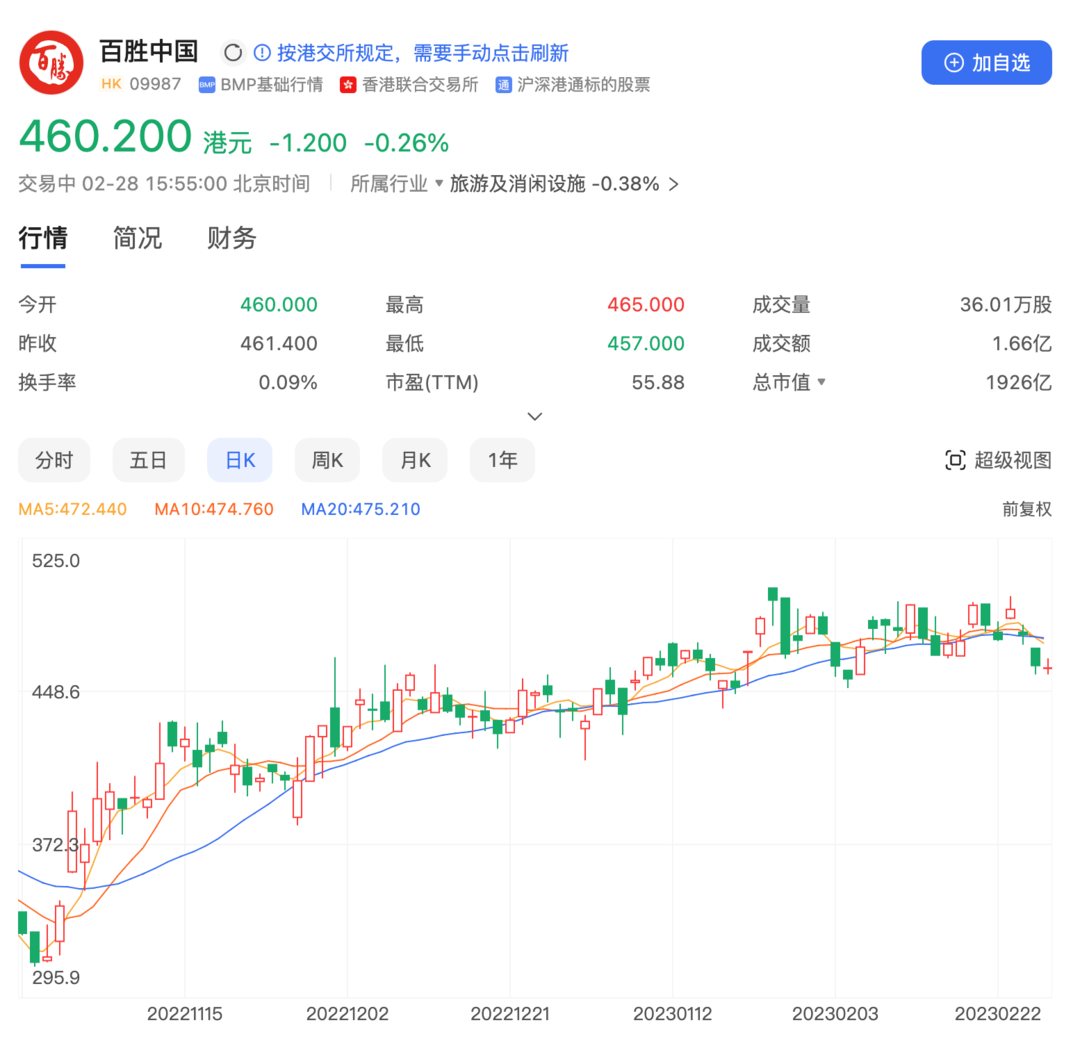The width and height of the screenshot is (1080, 1041).
Task: Select the 周K weekly candlestick chart
Action: point(327,460)
